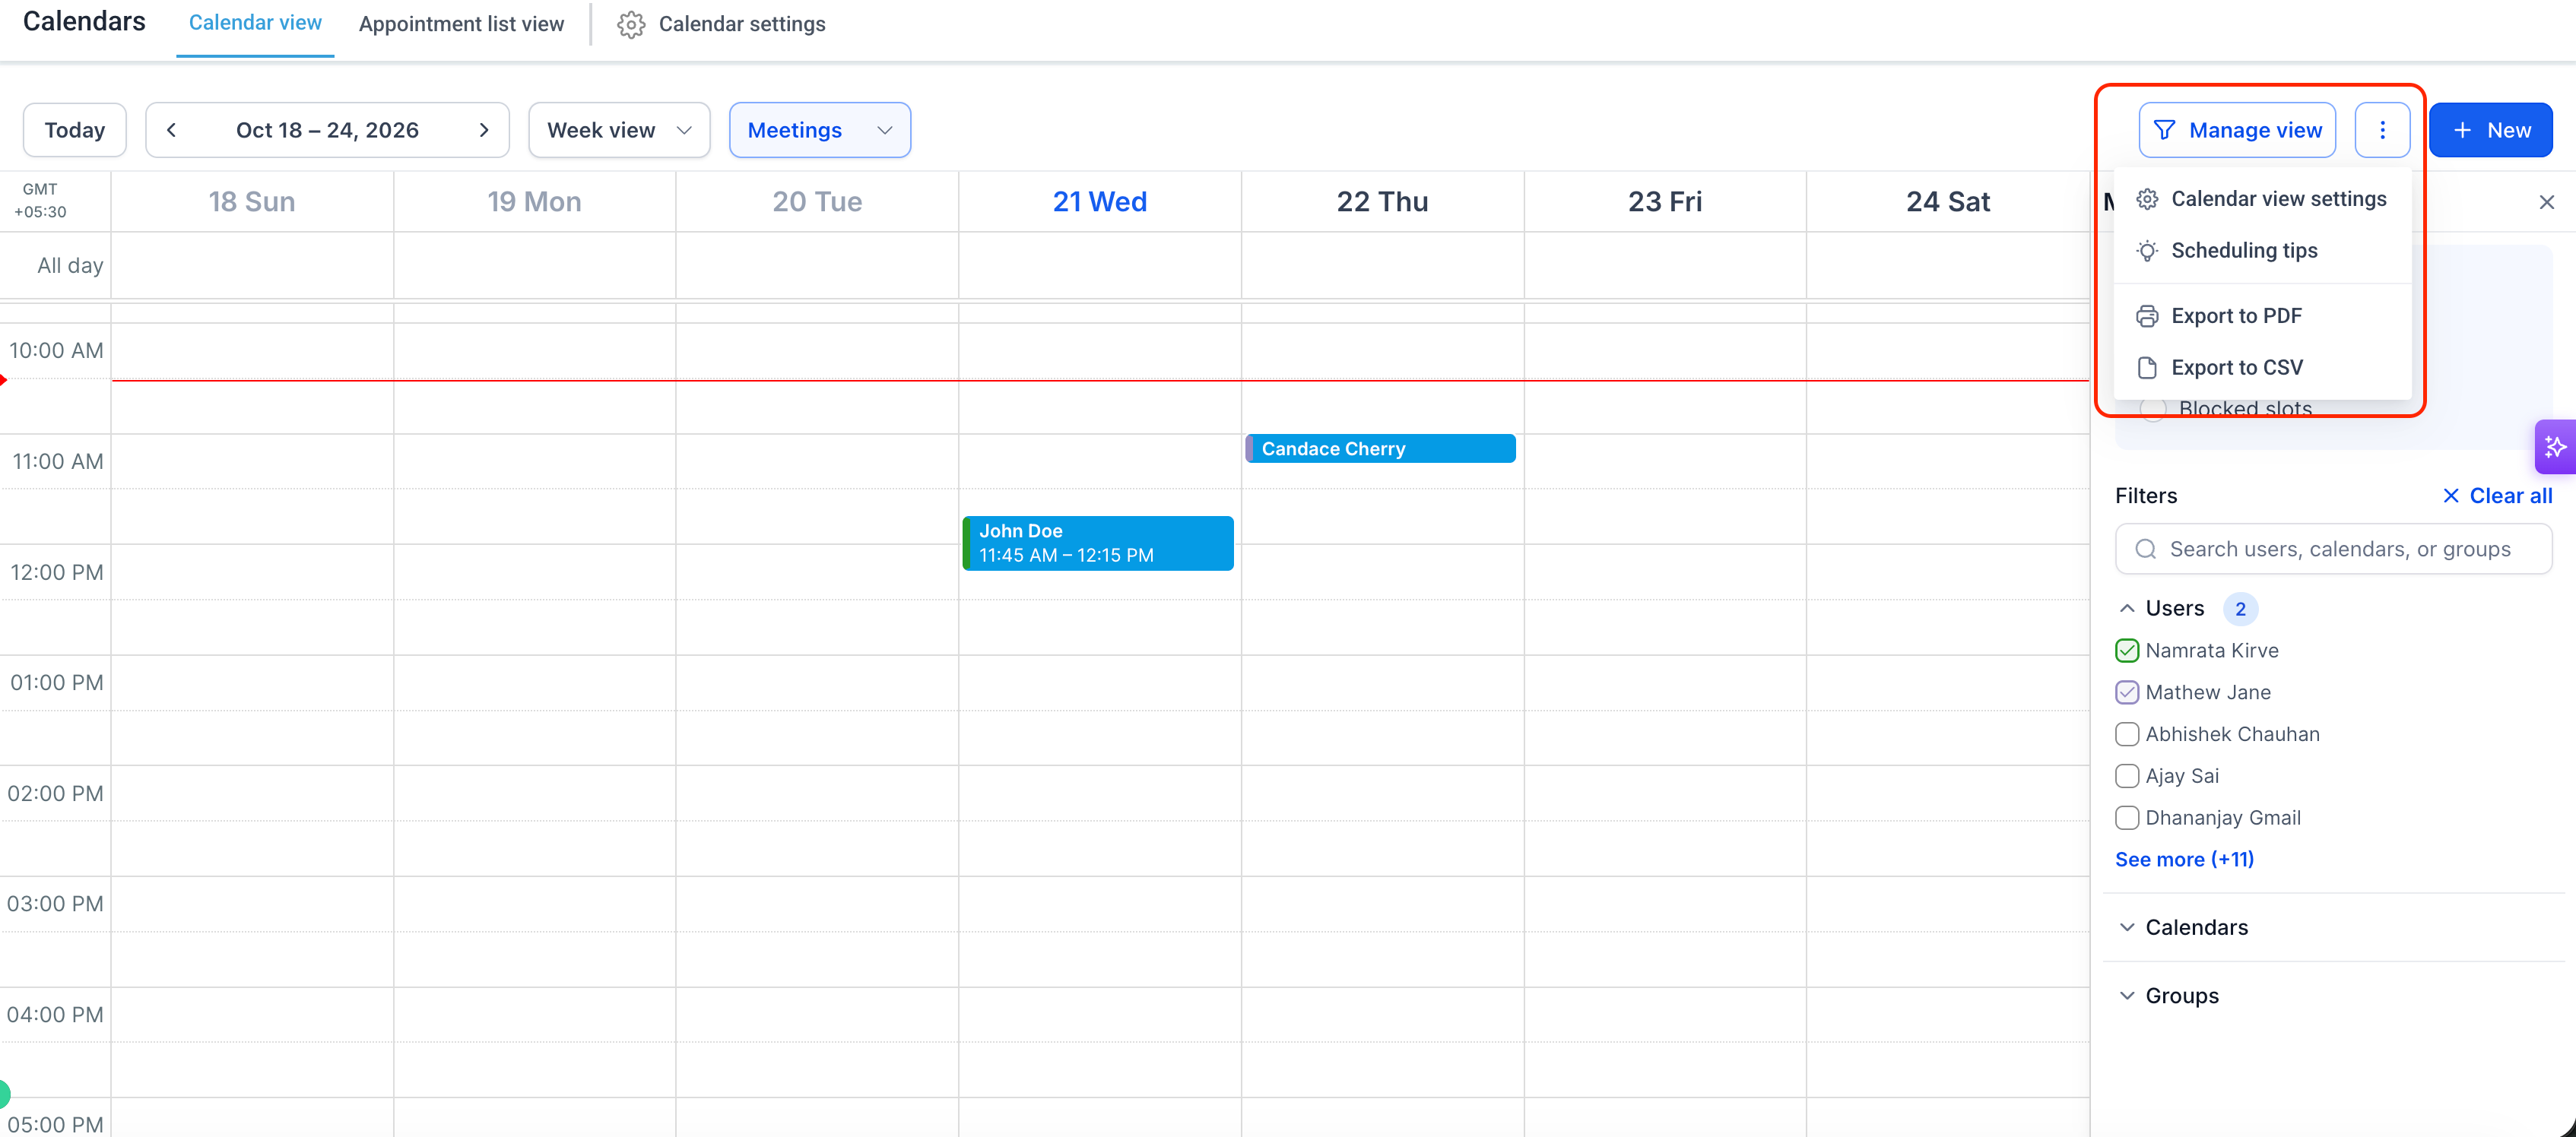Viewport: 2576px width, 1137px height.
Task: Toggle Mathew Jane user checkbox
Action: click(x=2127, y=693)
